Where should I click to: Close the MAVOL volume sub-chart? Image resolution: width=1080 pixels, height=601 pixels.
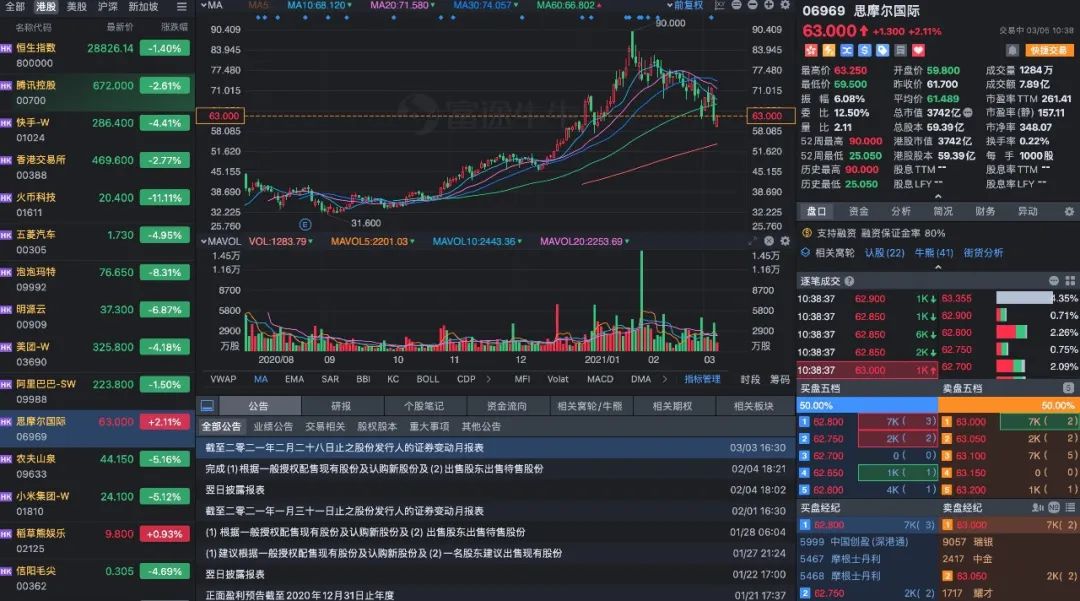pos(769,241)
